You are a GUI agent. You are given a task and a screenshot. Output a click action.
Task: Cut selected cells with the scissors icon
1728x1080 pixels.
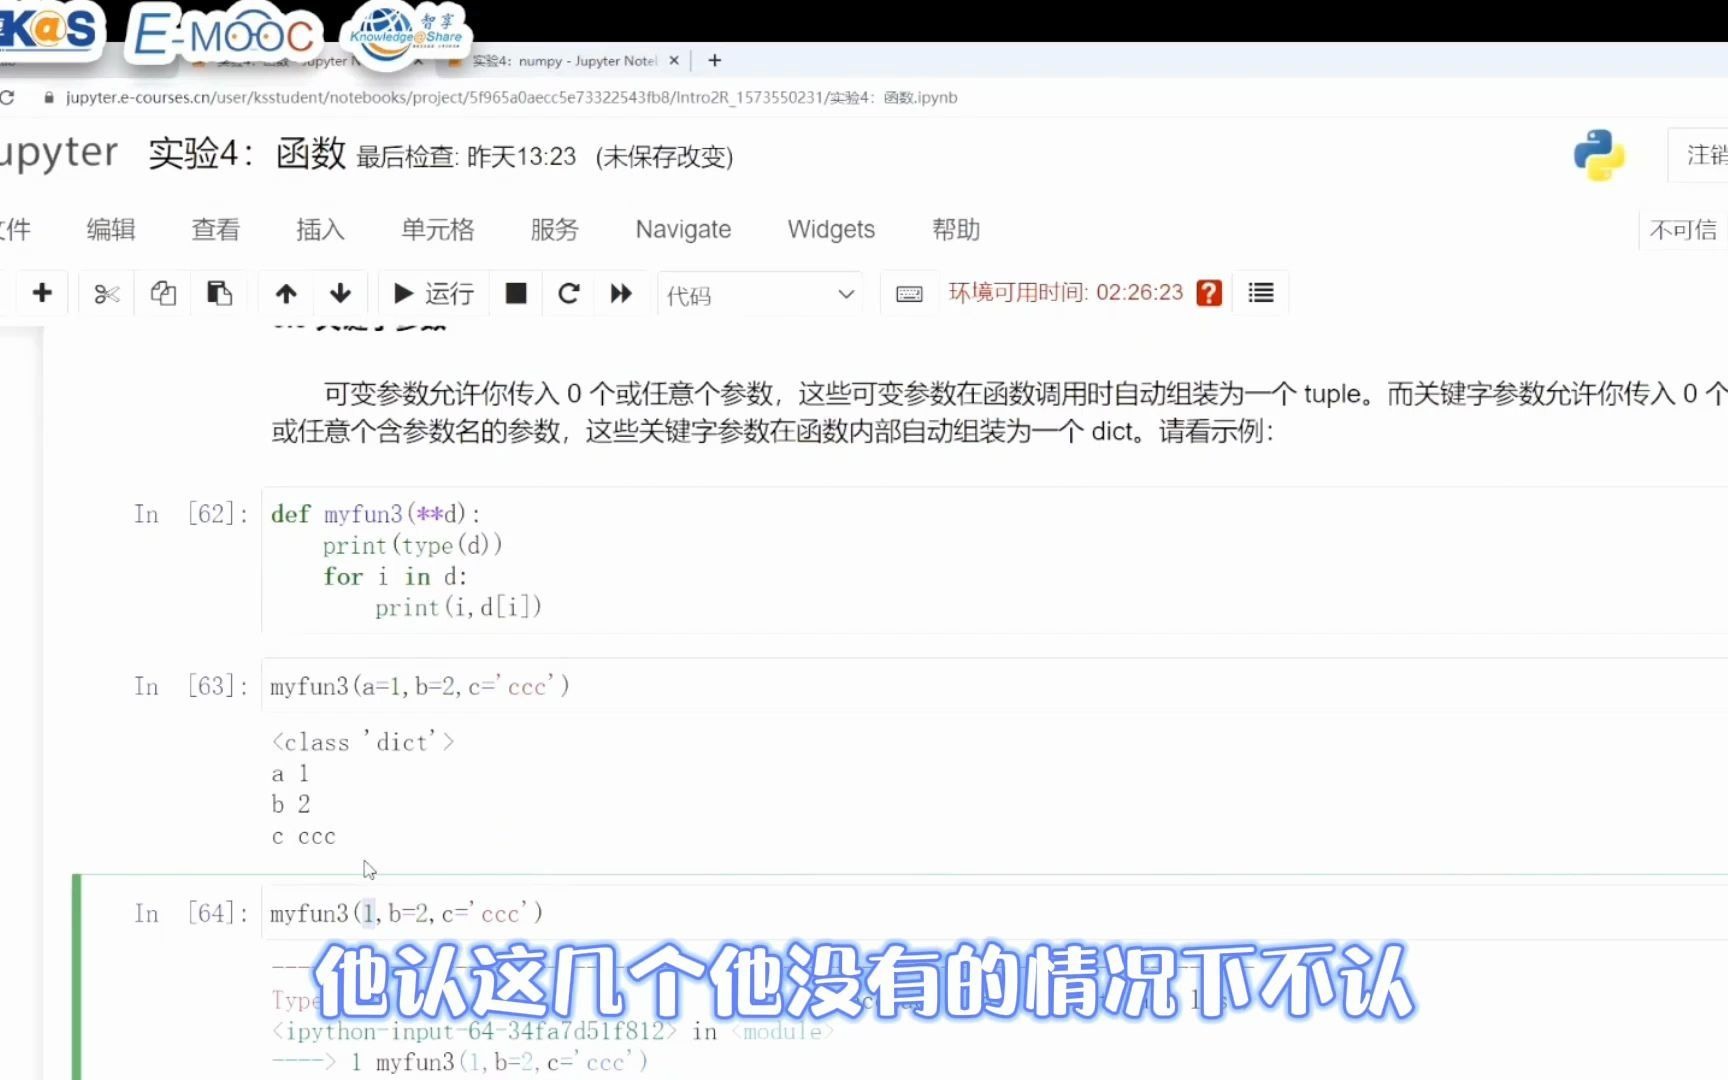(x=106, y=293)
